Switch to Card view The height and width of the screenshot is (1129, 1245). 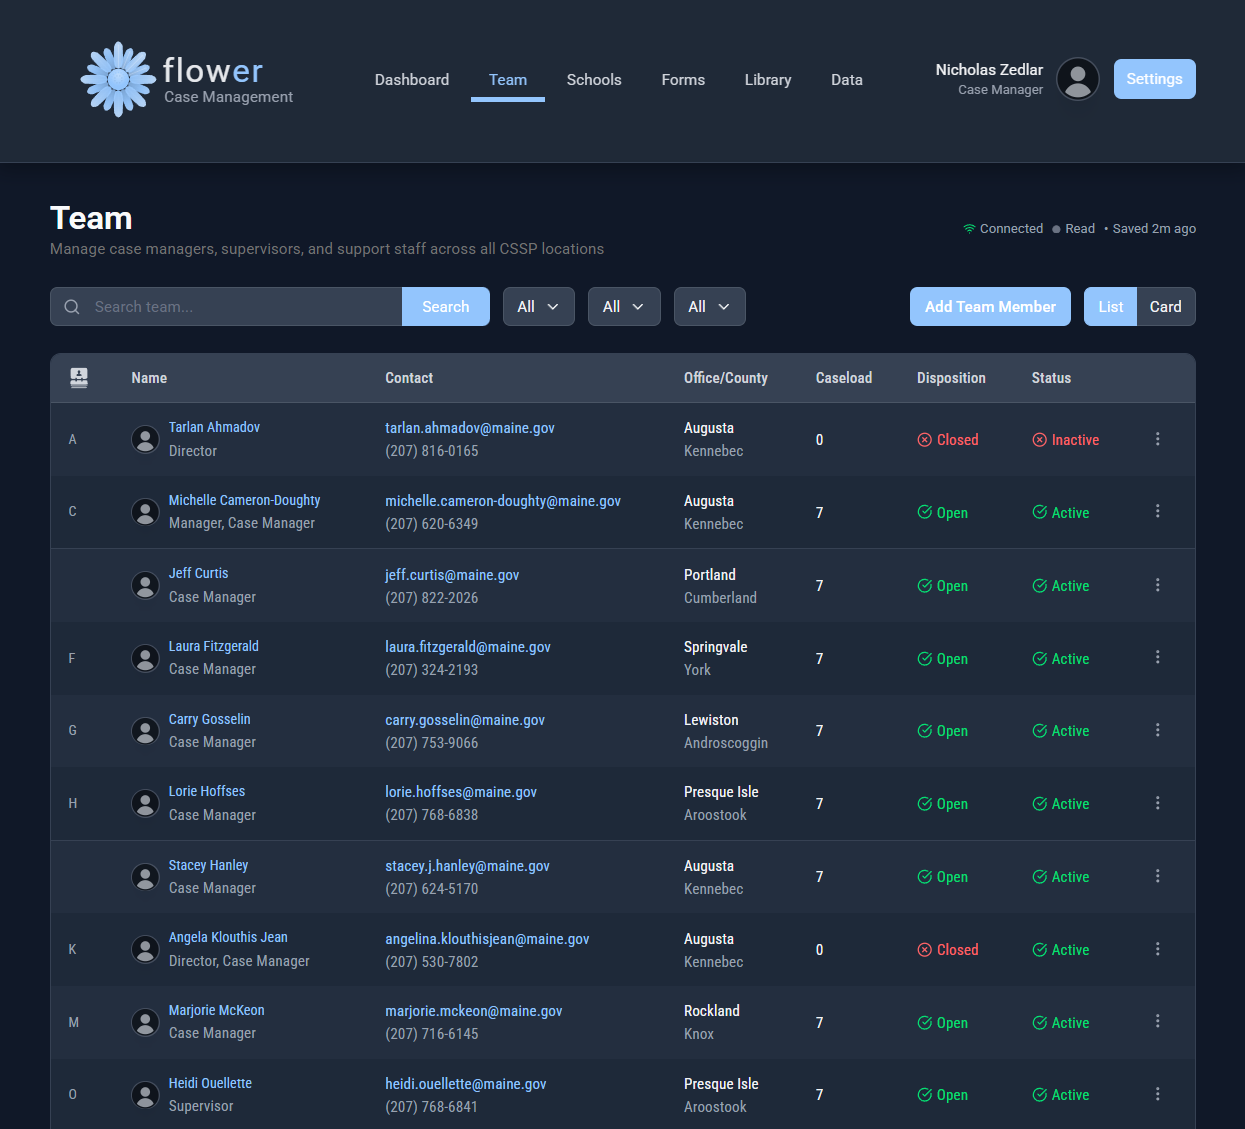coord(1165,307)
